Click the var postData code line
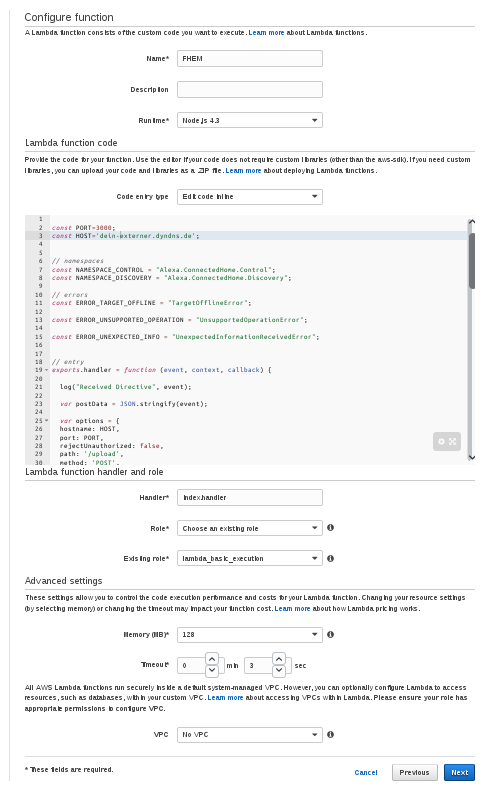 tap(133, 404)
